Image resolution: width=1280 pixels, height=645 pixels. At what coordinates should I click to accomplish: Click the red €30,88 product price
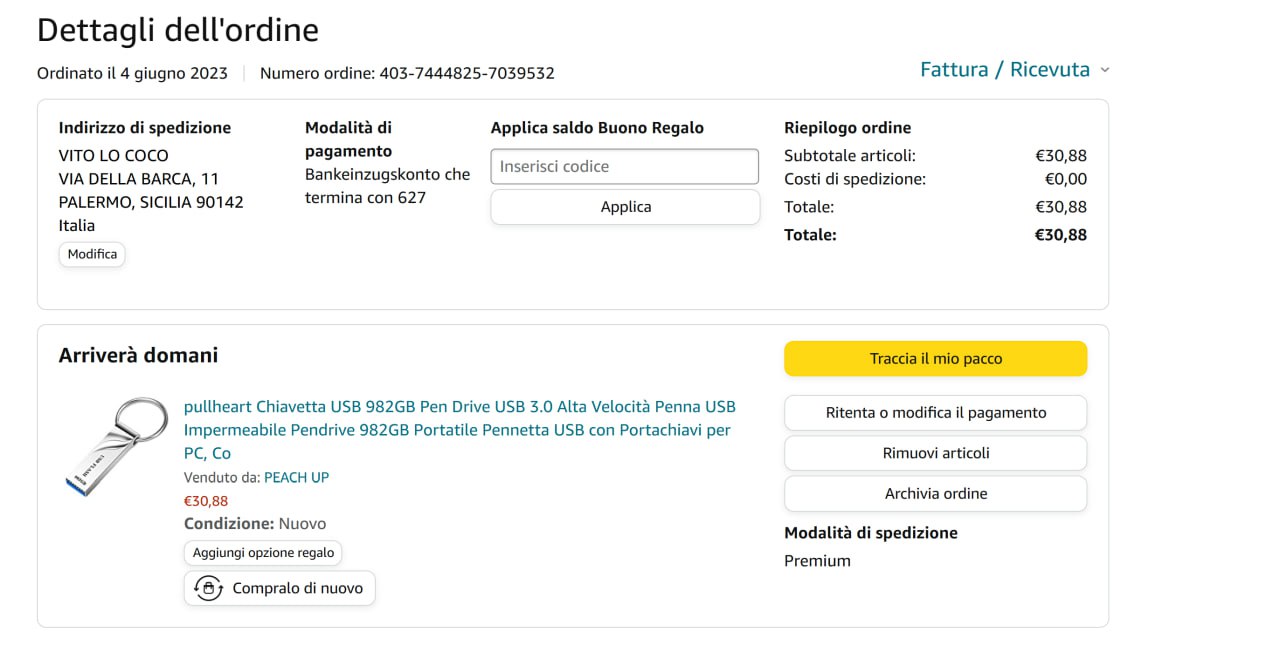(206, 501)
